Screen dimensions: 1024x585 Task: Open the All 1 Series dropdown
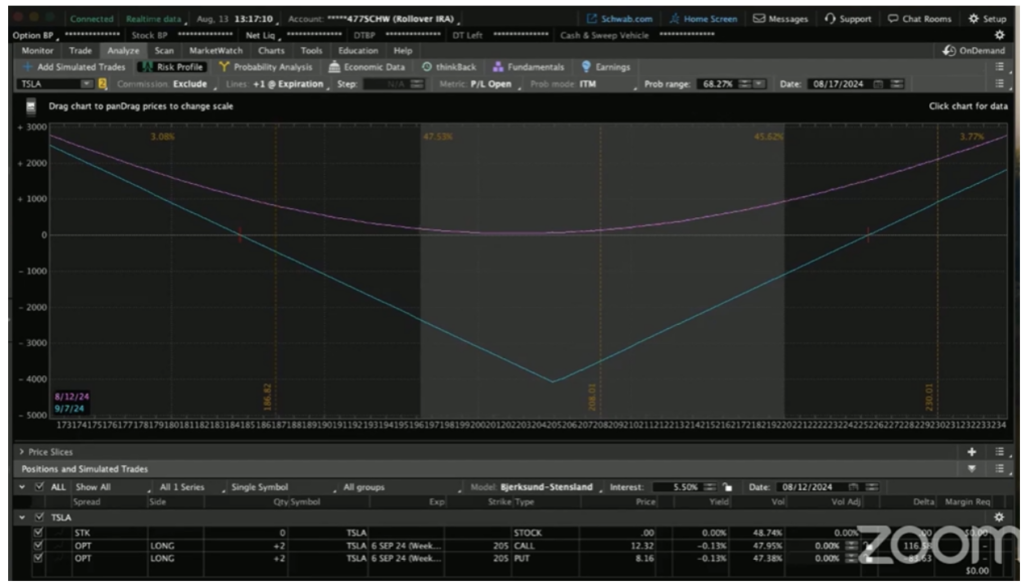192,487
